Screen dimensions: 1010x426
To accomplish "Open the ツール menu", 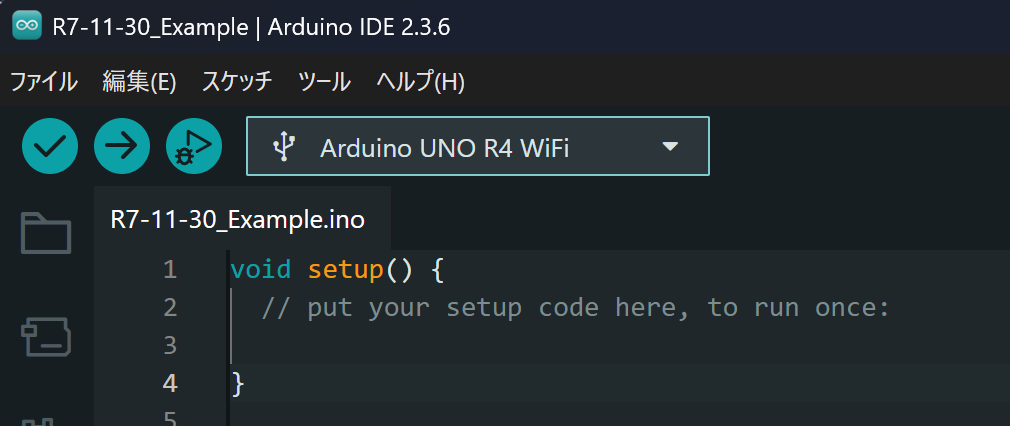I will click(x=324, y=82).
